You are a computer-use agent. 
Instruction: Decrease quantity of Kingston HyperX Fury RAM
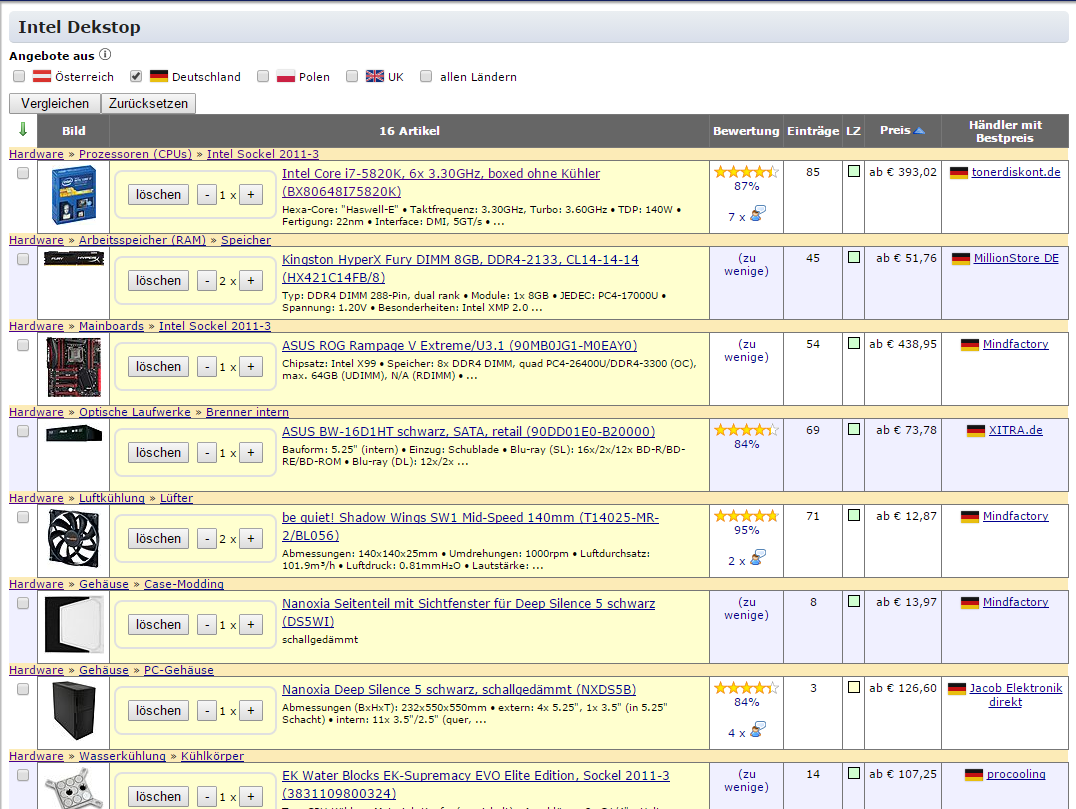pyautogui.click(x=207, y=281)
